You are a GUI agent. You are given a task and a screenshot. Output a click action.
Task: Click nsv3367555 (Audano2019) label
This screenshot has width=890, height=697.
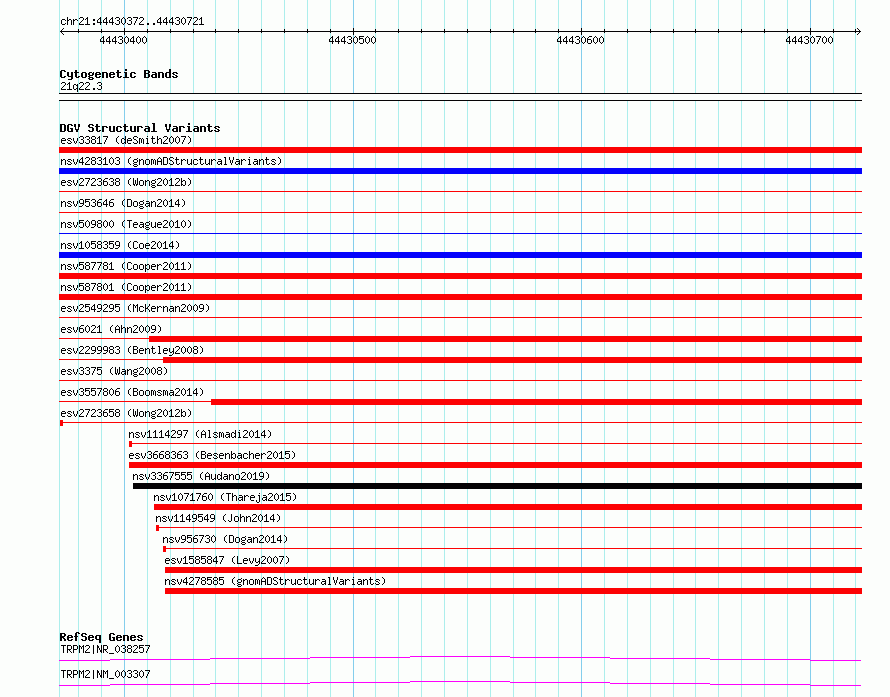point(201,476)
